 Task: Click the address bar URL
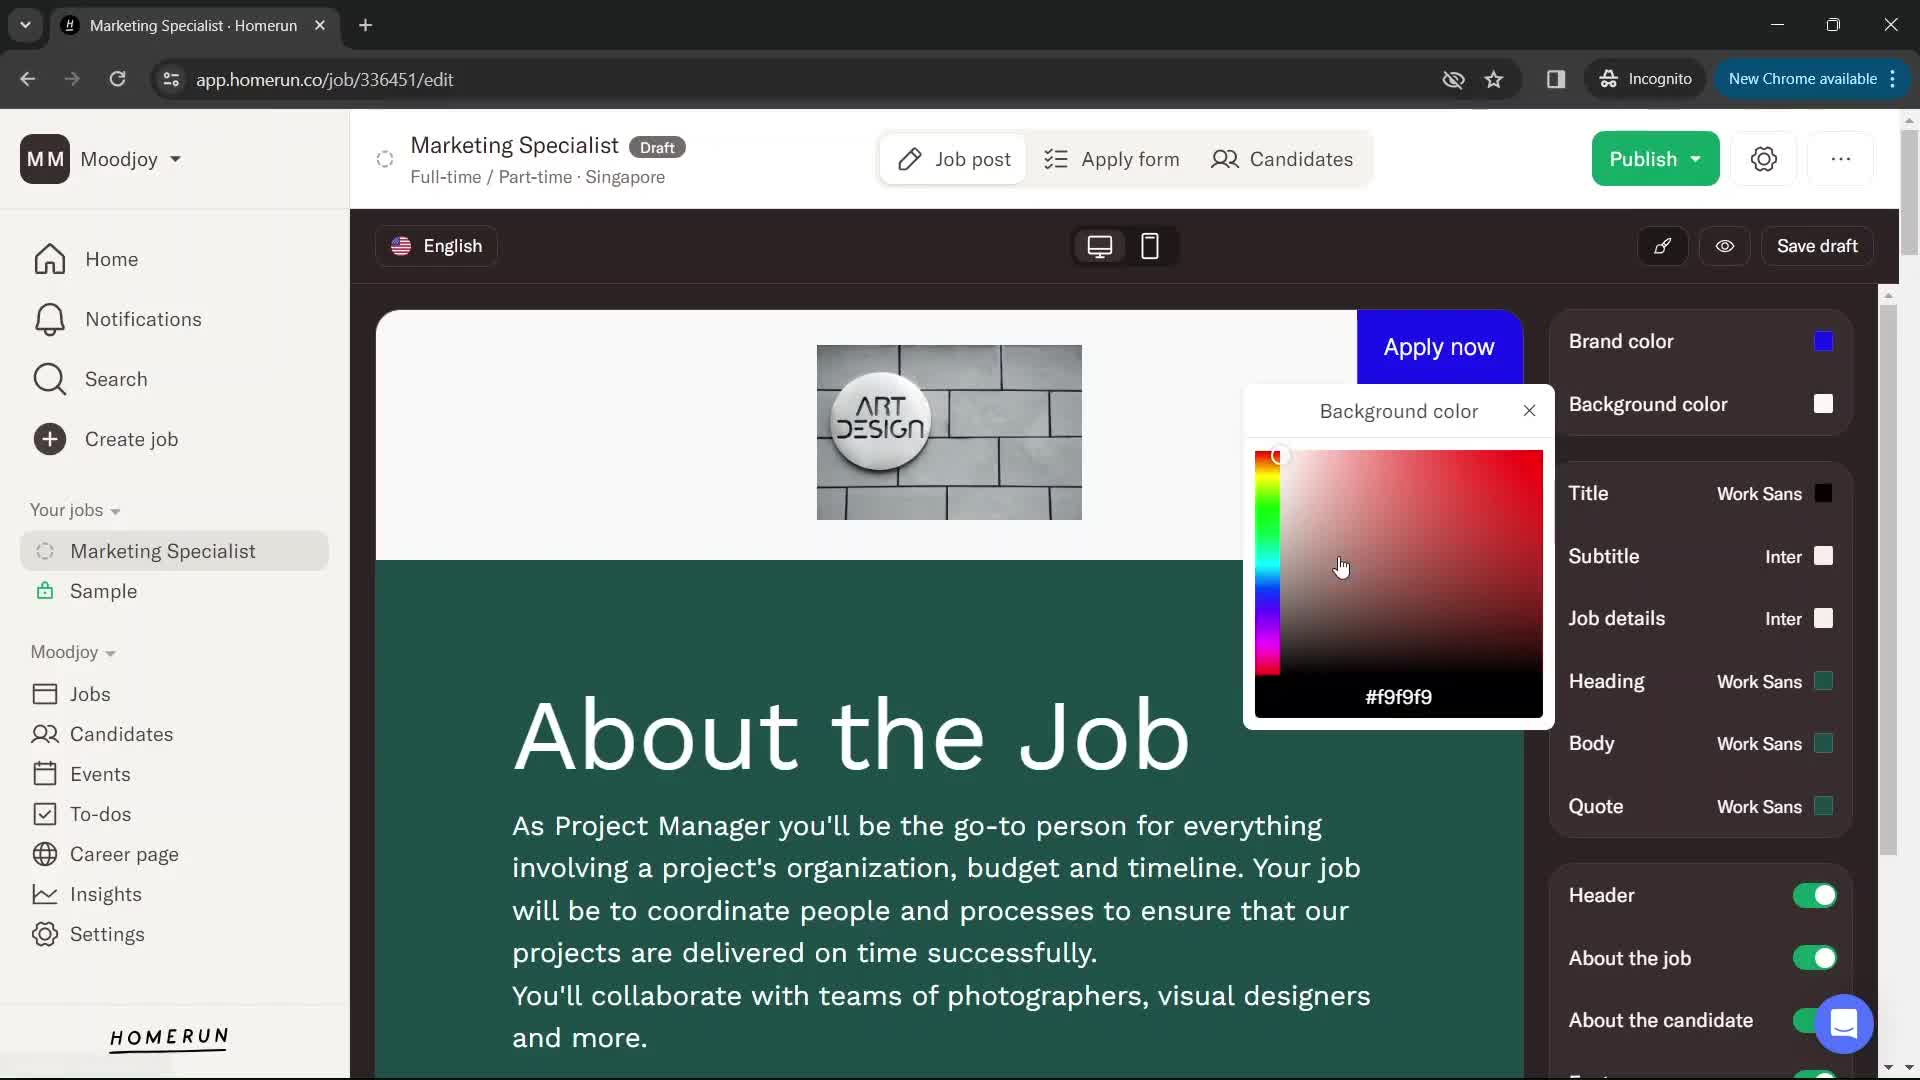pyautogui.click(x=324, y=79)
